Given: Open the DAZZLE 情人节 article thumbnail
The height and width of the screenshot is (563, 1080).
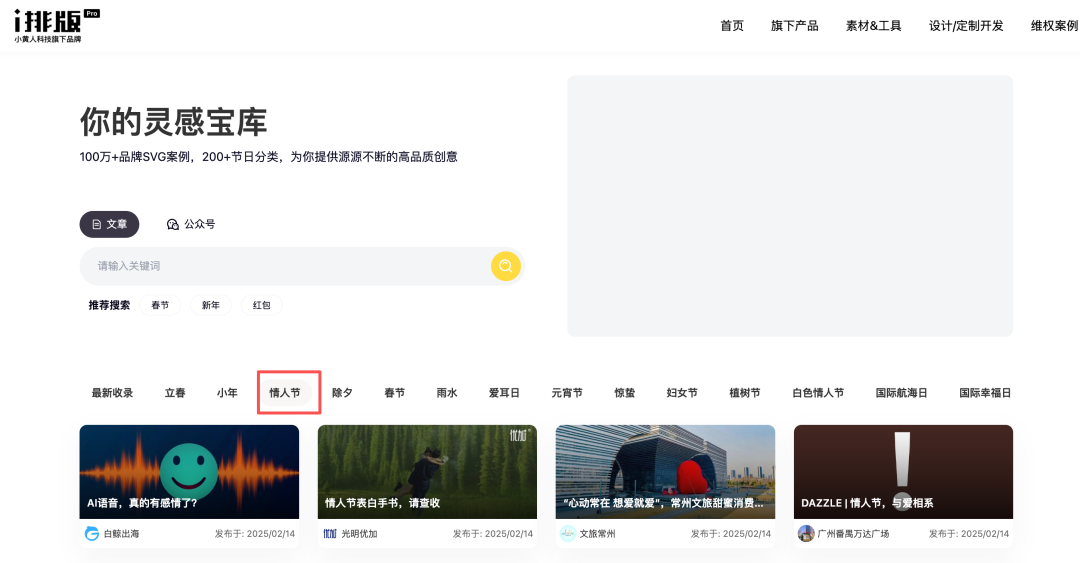Looking at the screenshot, I should 903,472.
